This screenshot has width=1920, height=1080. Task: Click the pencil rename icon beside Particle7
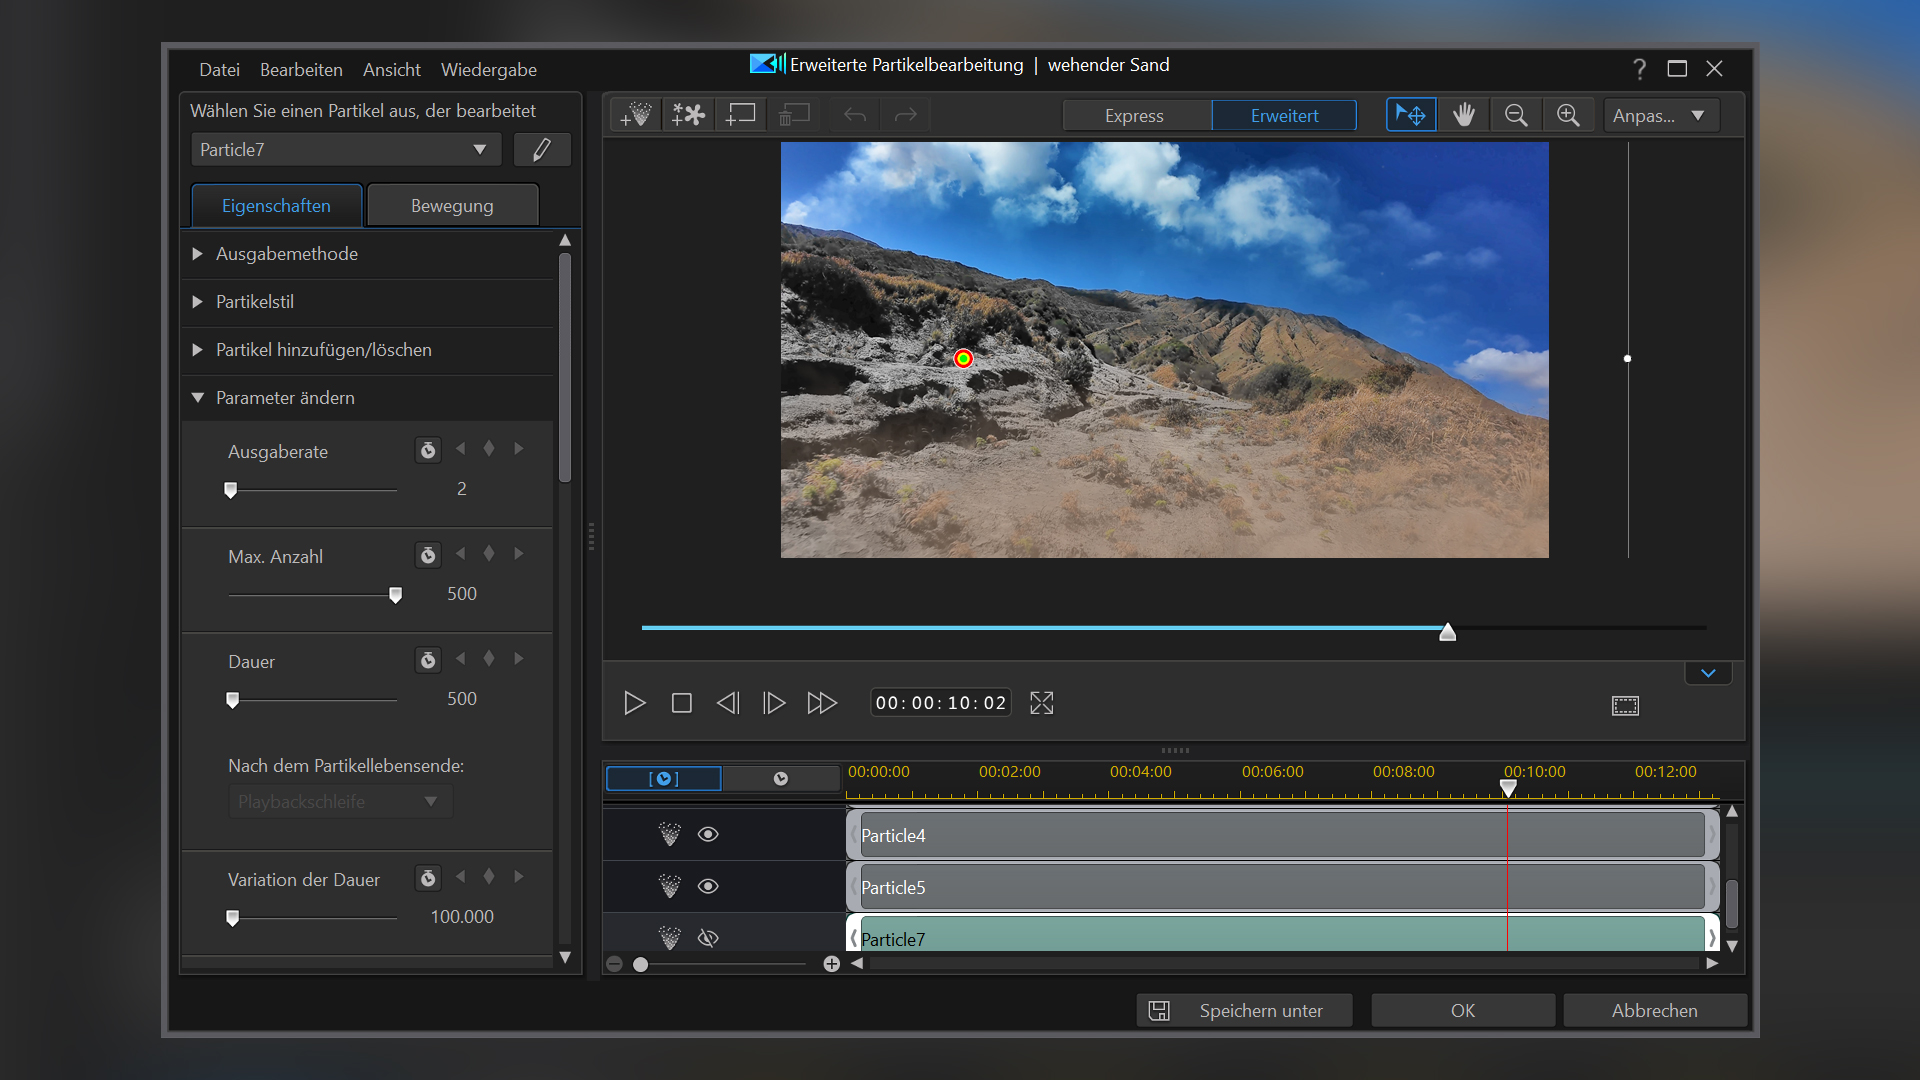(x=542, y=150)
